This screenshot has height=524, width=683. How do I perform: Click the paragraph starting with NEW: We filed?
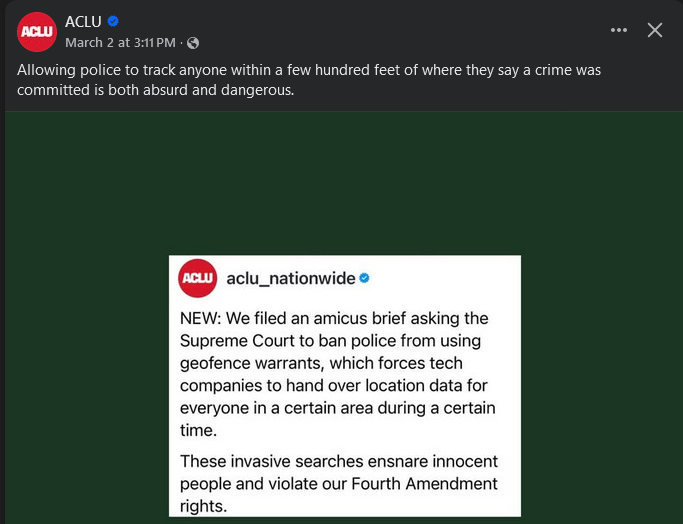[338, 374]
